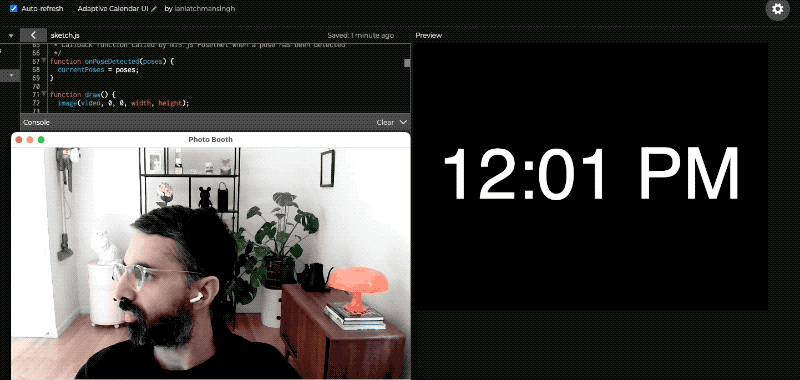Fold the draw function at line 71
Screen dimensions: 800x380
pyautogui.click(x=43, y=94)
